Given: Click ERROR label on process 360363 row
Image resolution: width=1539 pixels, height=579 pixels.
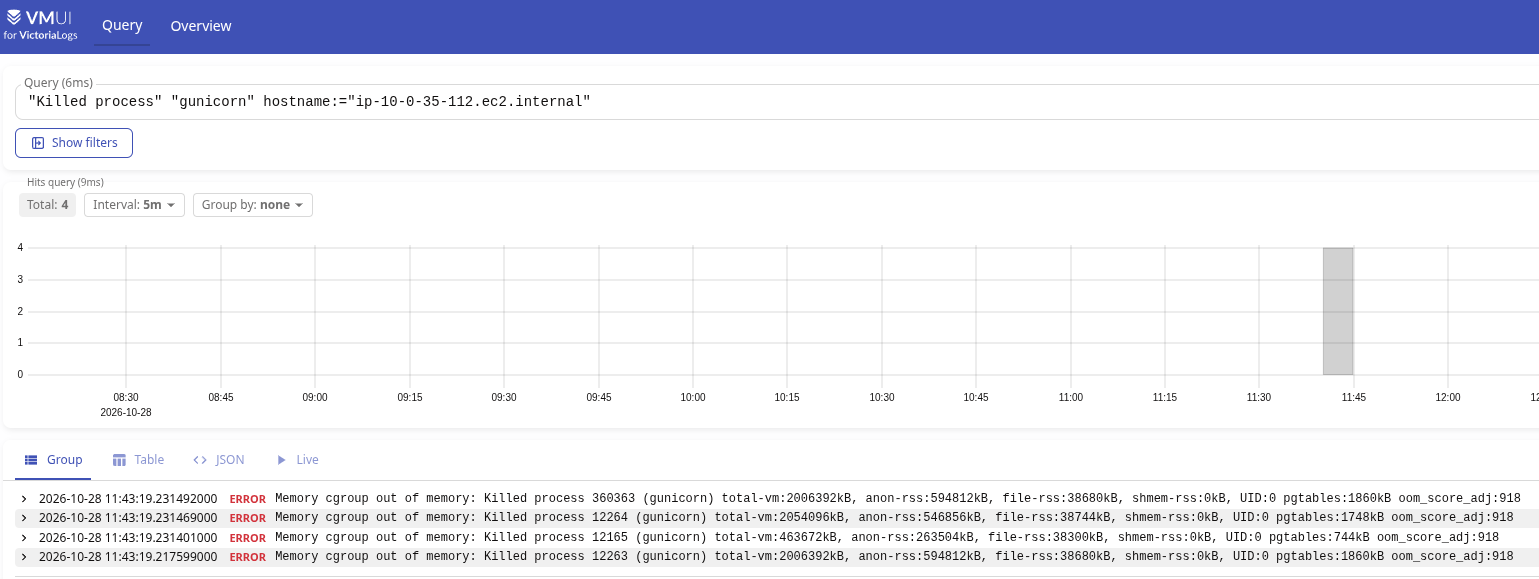Looking at the screenshot, I should pyautogui.click(x=248, y=499).
